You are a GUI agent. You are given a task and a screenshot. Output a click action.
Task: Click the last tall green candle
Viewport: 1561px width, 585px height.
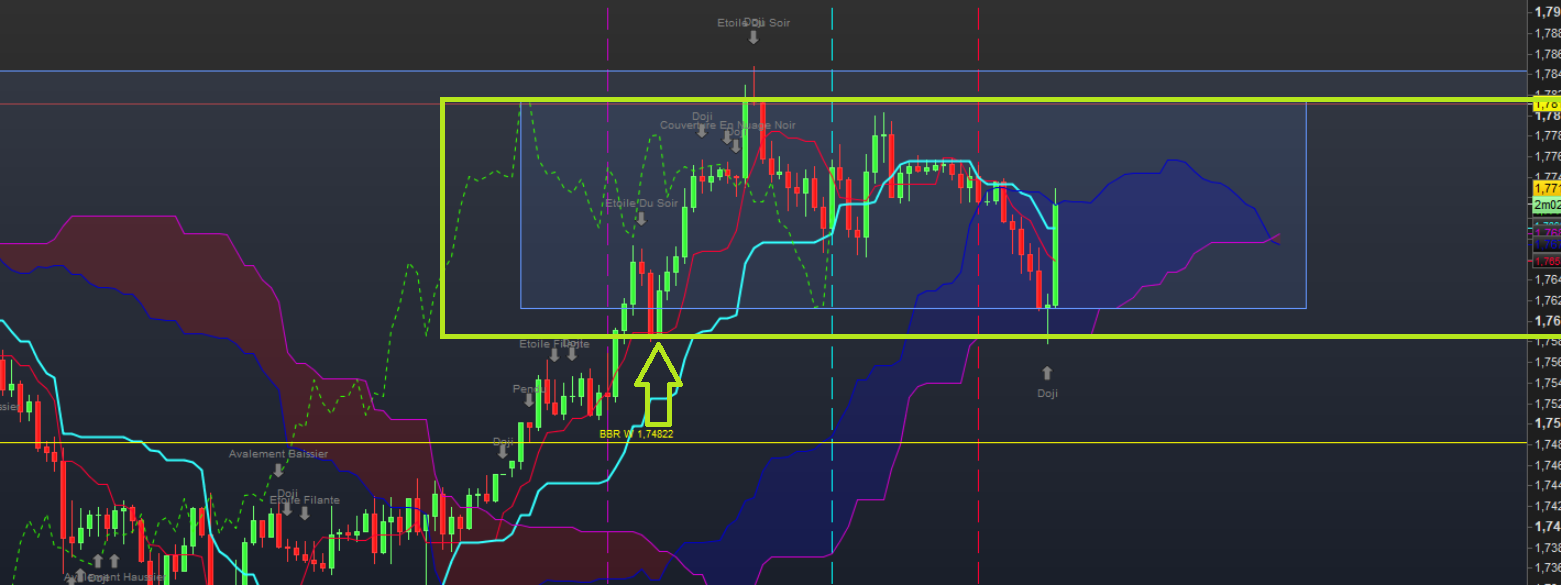(x=1056, y=255)
